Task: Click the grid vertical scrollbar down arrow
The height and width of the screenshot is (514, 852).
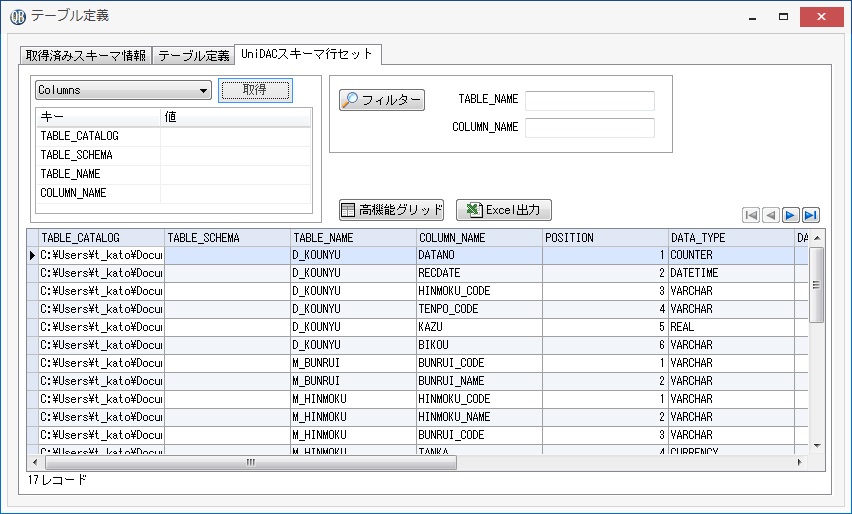Action: pos(817,446)
